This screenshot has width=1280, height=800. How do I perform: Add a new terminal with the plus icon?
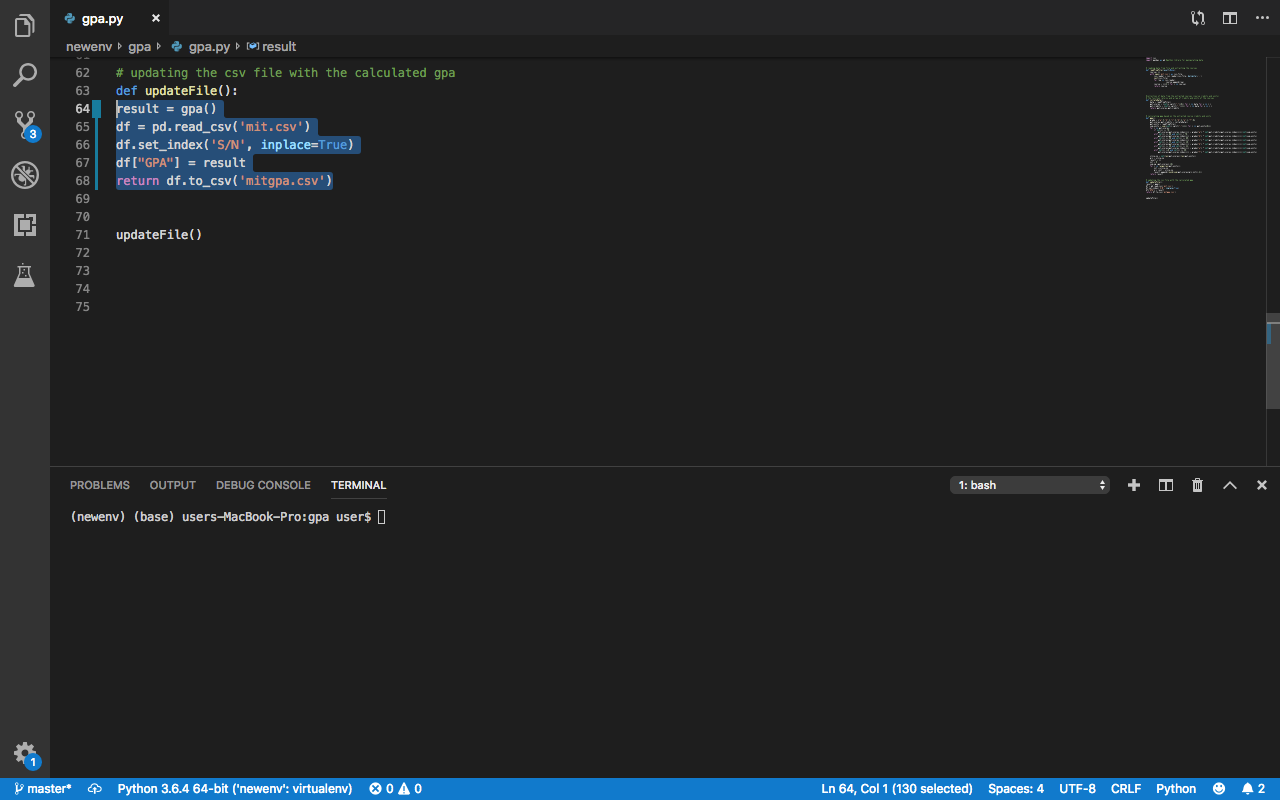tap(1133, 485)
